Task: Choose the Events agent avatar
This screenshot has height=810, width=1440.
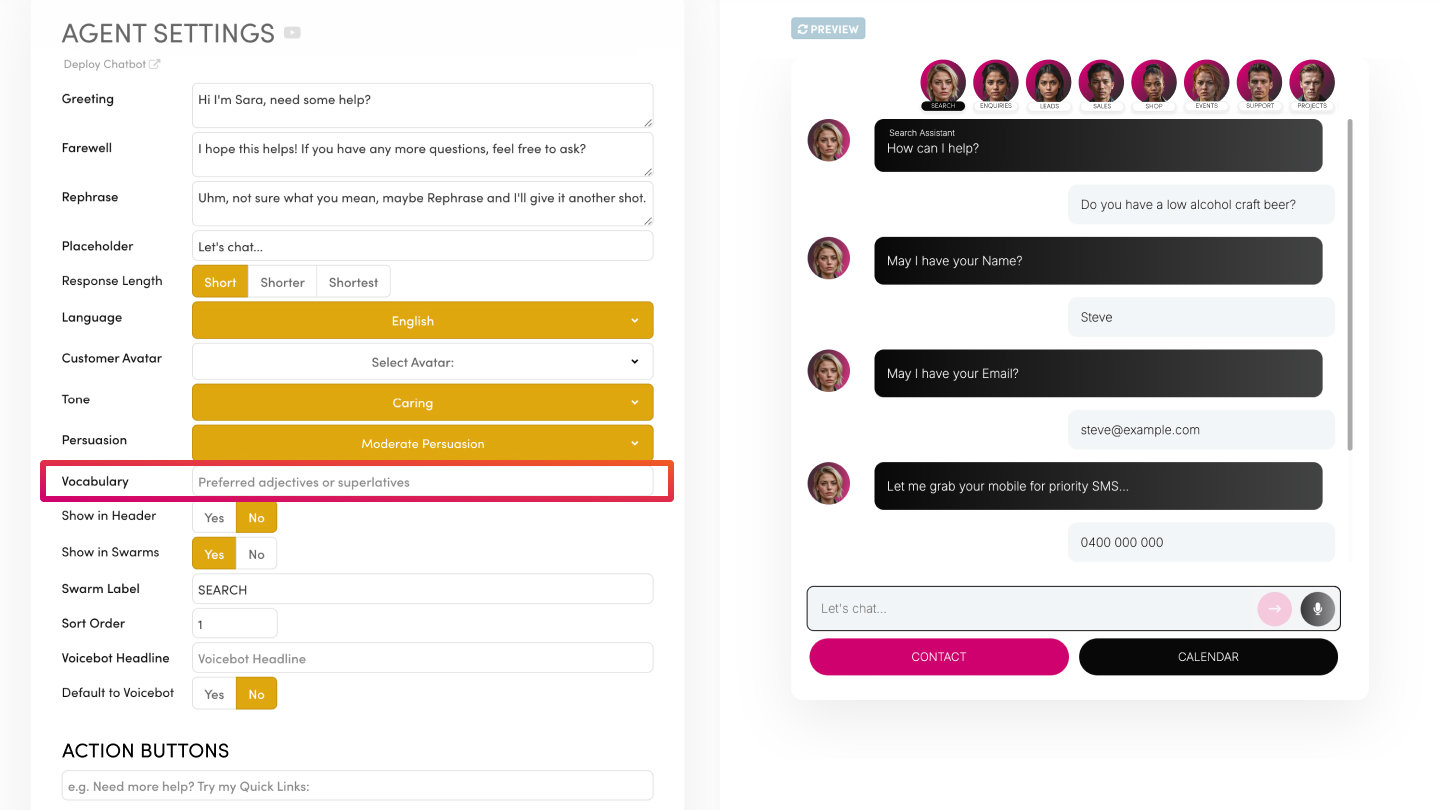Action: point(1206,82)
